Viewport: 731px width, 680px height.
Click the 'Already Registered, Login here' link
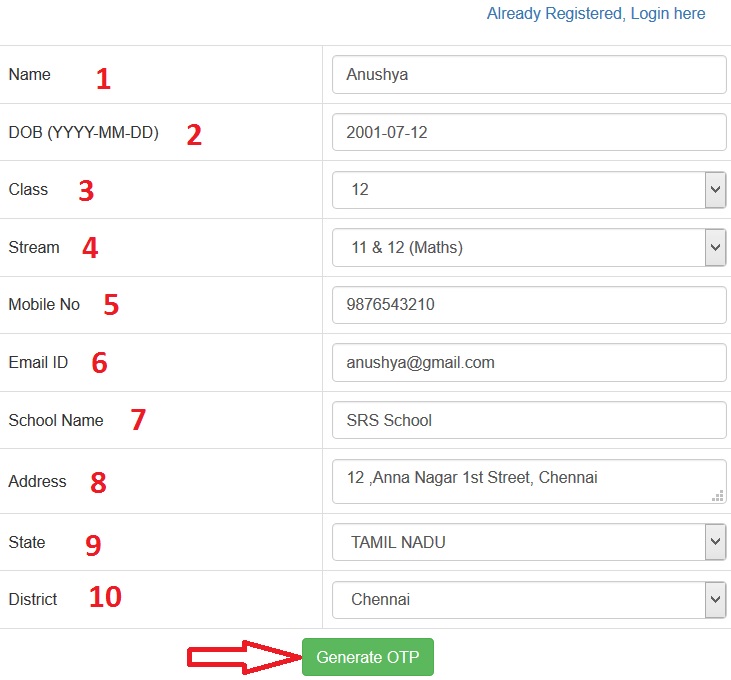pyautogui.click(x=596, y=14)
